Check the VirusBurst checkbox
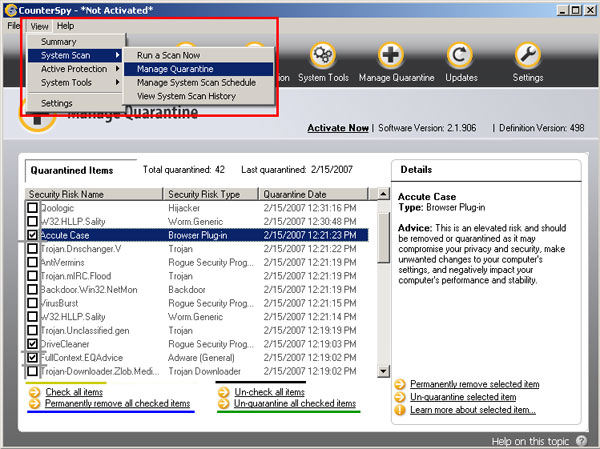The height and width of the screenshot is (449, 600). click(33, 303)
